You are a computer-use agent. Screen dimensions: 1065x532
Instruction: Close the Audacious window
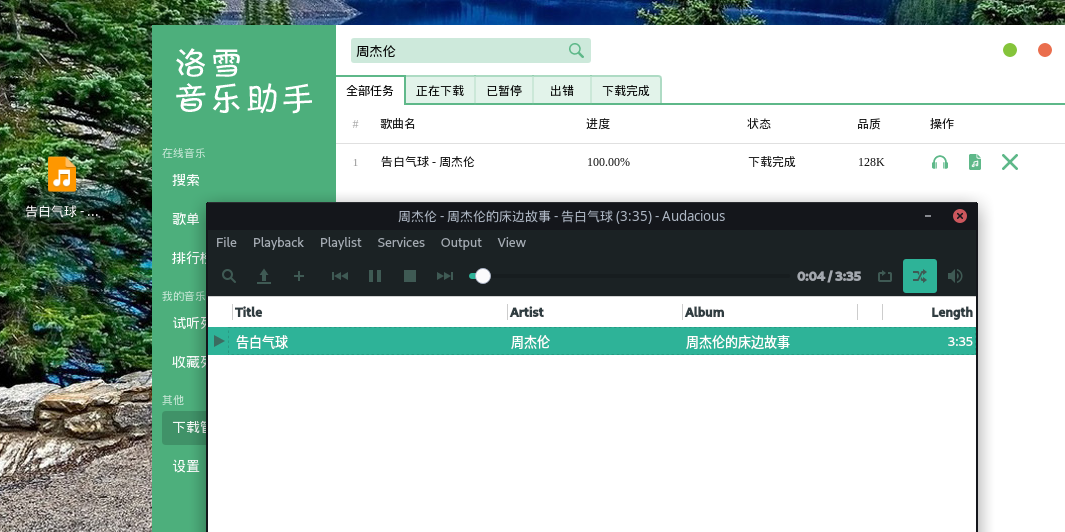[x=960, y=216]
